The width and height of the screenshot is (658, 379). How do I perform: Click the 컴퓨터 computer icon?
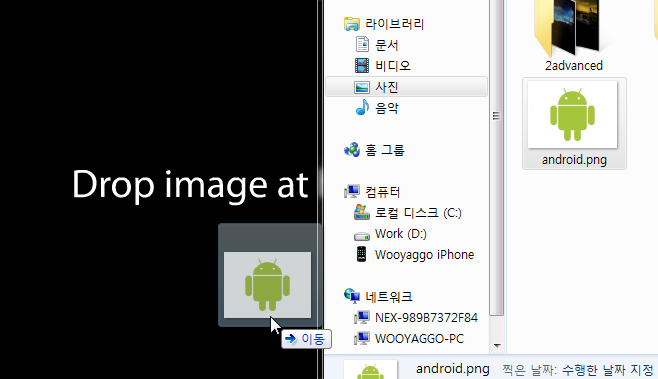pos(352,192)
